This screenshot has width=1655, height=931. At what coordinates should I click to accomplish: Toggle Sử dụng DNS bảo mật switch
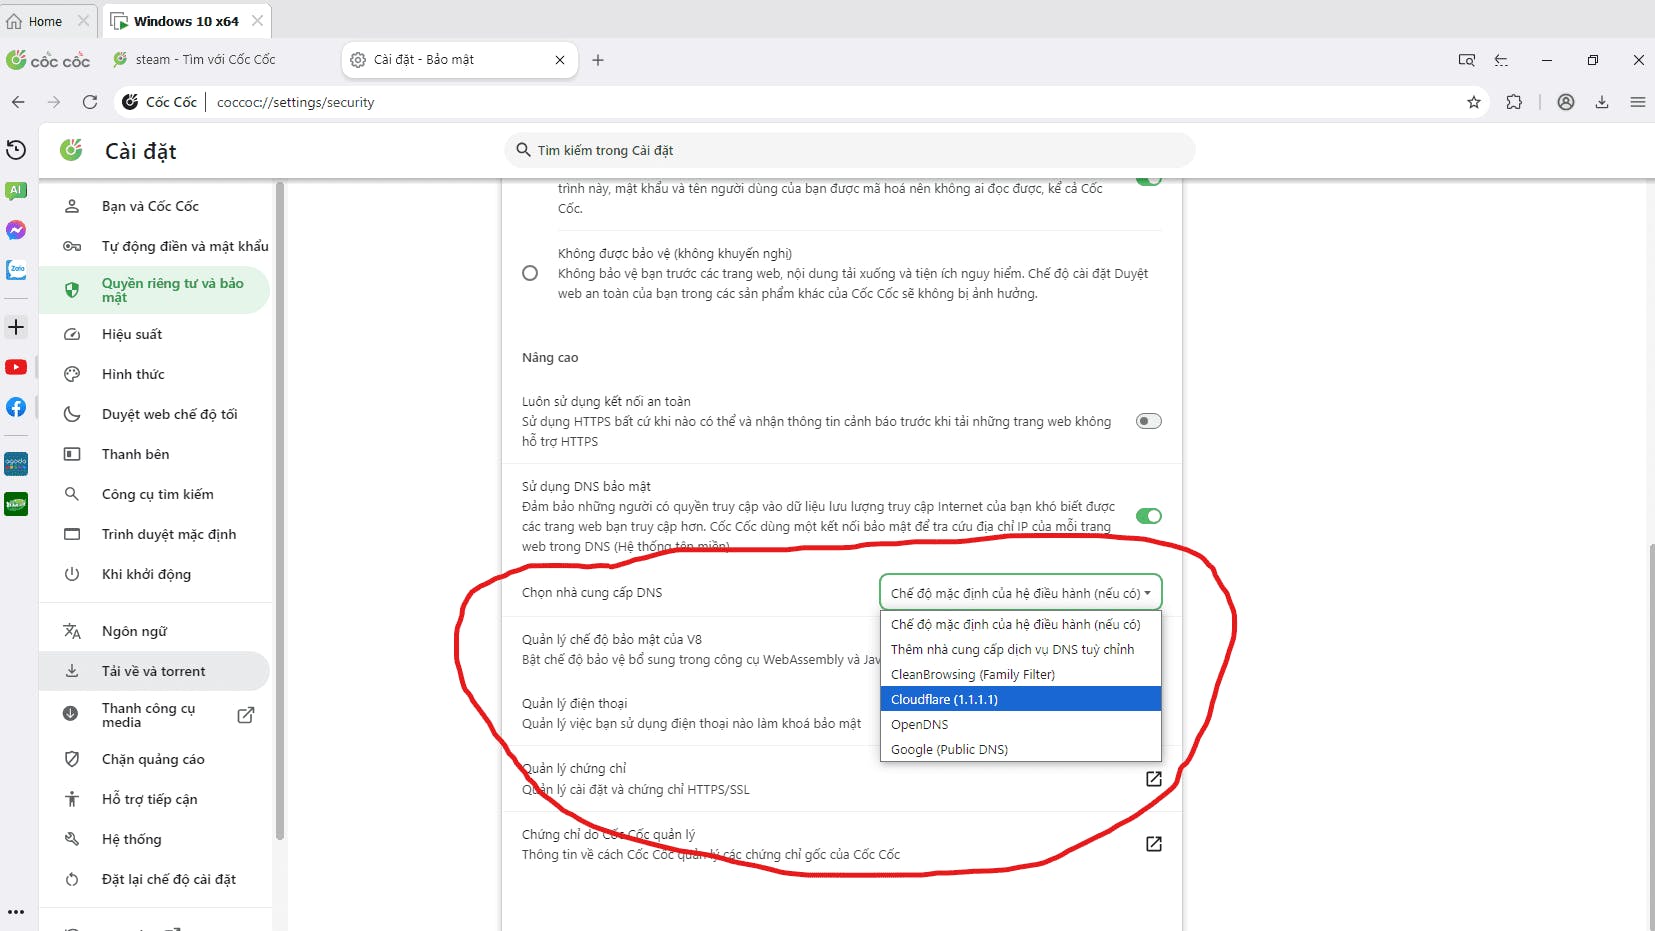pos(1149,516)
